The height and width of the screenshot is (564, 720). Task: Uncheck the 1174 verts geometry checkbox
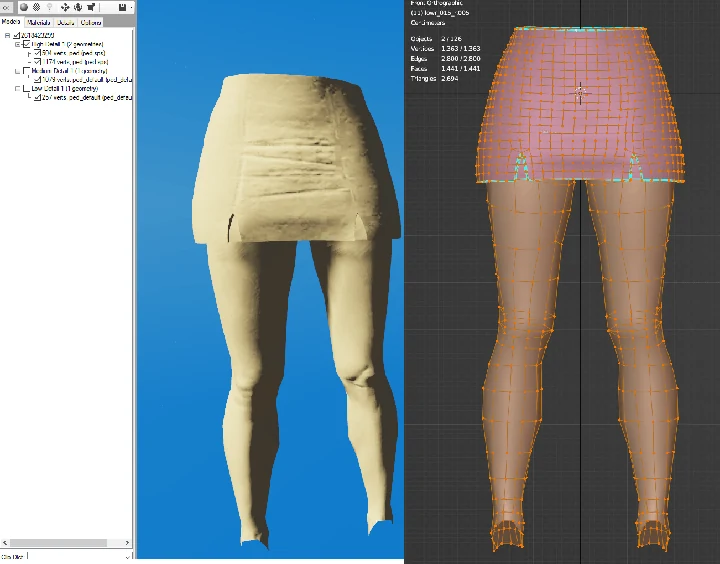click(x=38, y=62)
